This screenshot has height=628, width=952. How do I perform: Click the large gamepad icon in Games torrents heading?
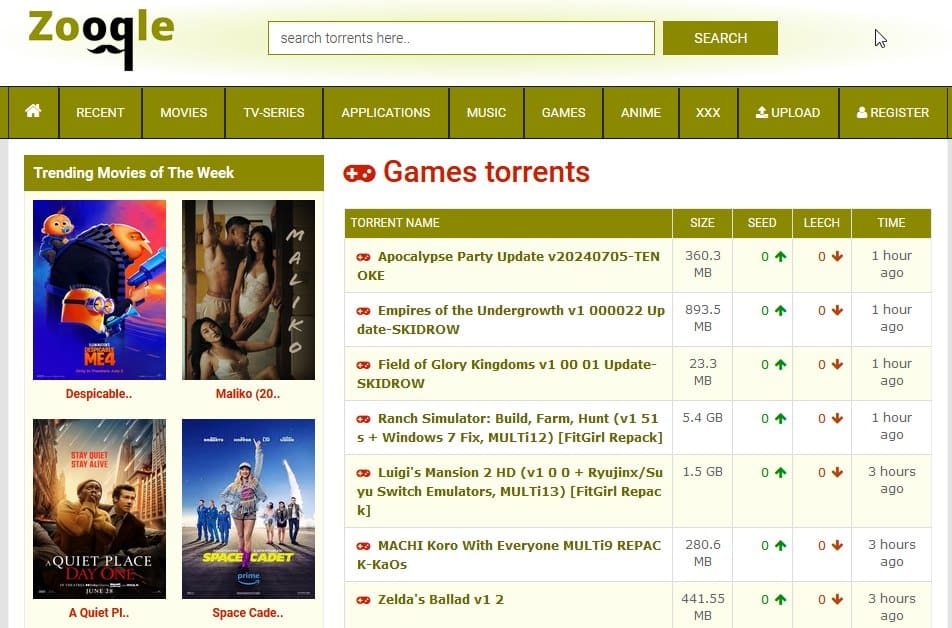[x=359, y=174]
